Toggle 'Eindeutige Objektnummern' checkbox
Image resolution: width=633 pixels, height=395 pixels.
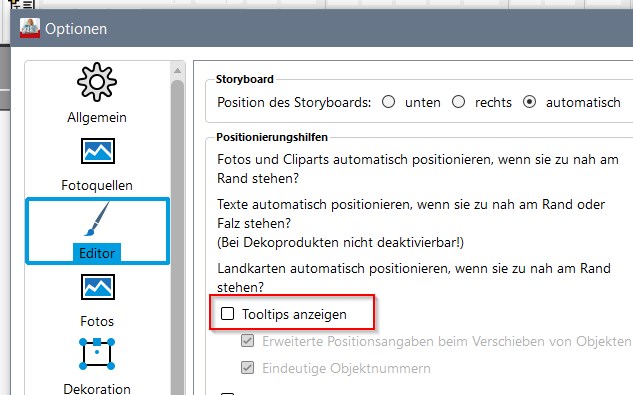point(247,368)
